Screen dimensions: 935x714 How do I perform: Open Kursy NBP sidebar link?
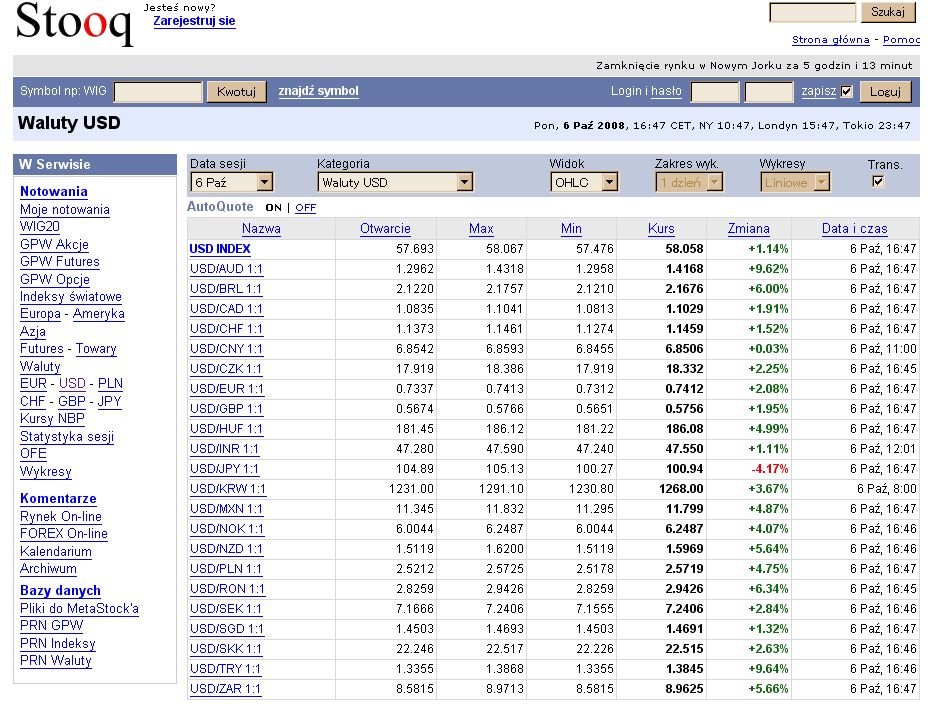tap(52, 419)
